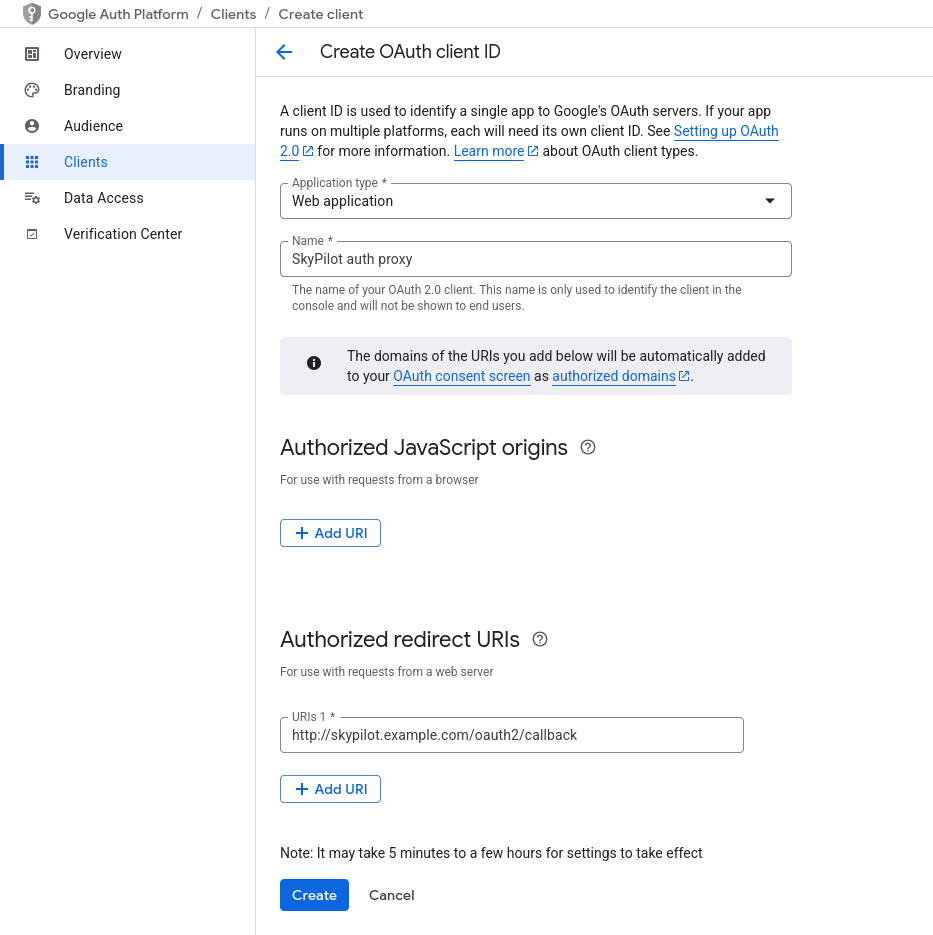Viewport: 933px width, 935px height.
Task: Click the "Create client" breadcrumb
Action: coord(321,14)
